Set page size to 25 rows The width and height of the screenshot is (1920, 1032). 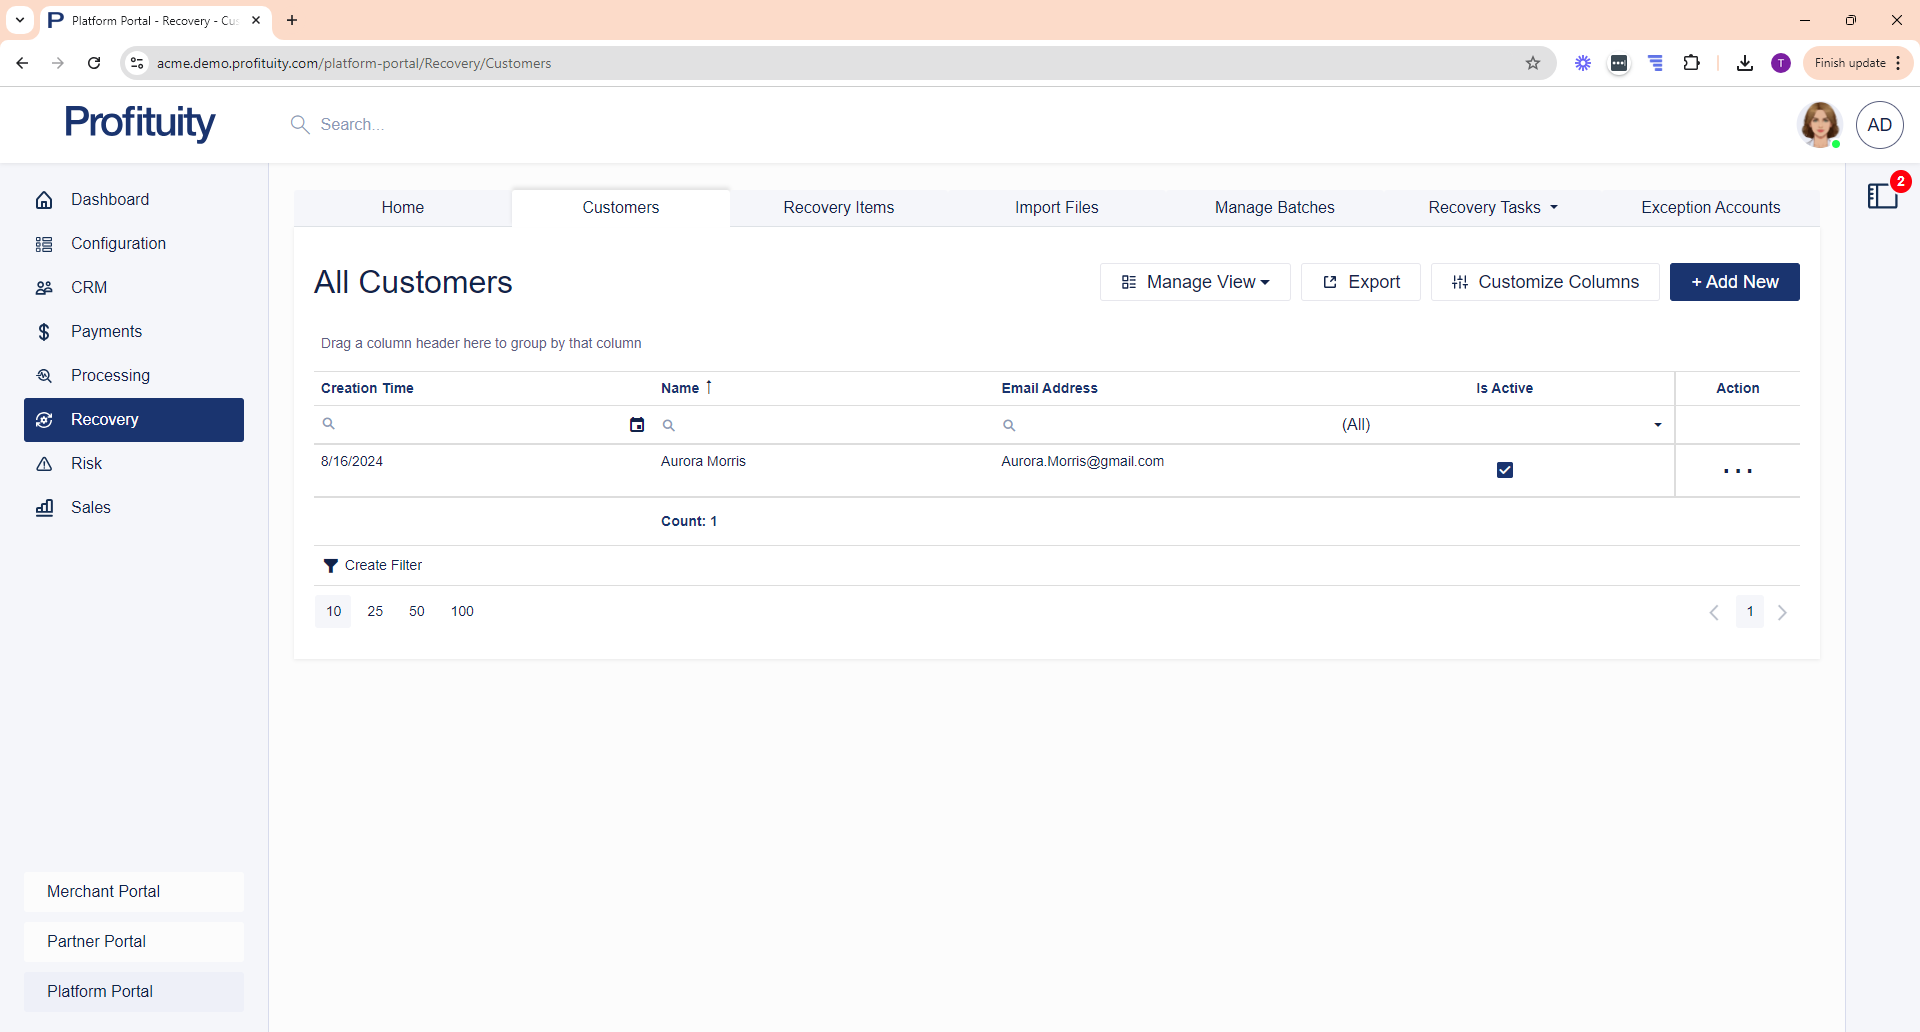(x=375, y=612)
